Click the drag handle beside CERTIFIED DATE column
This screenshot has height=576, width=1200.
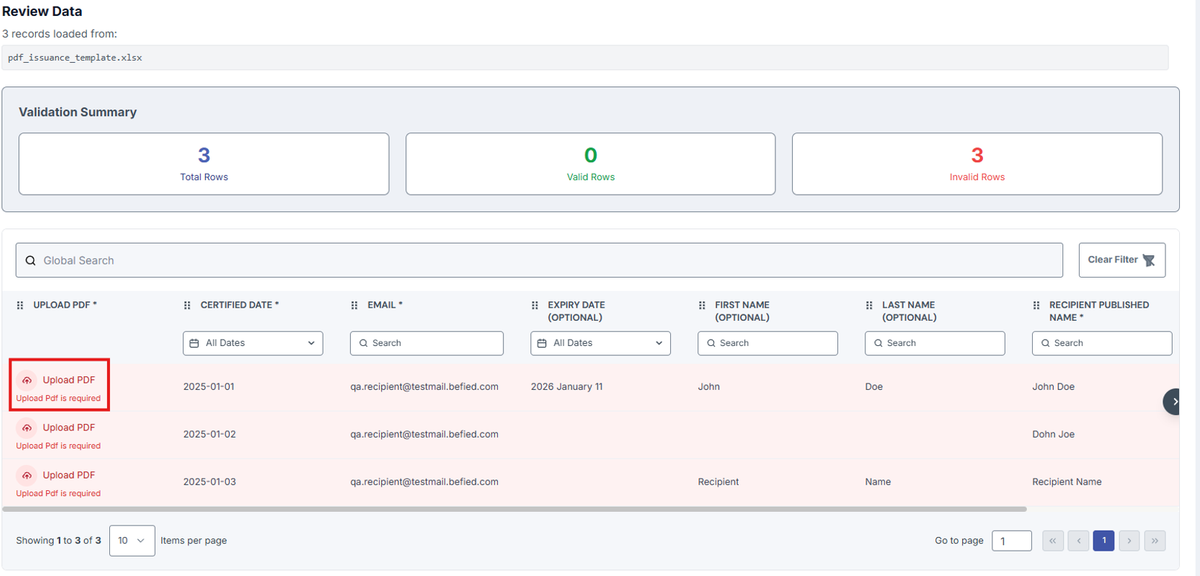(x=187, y=305)
